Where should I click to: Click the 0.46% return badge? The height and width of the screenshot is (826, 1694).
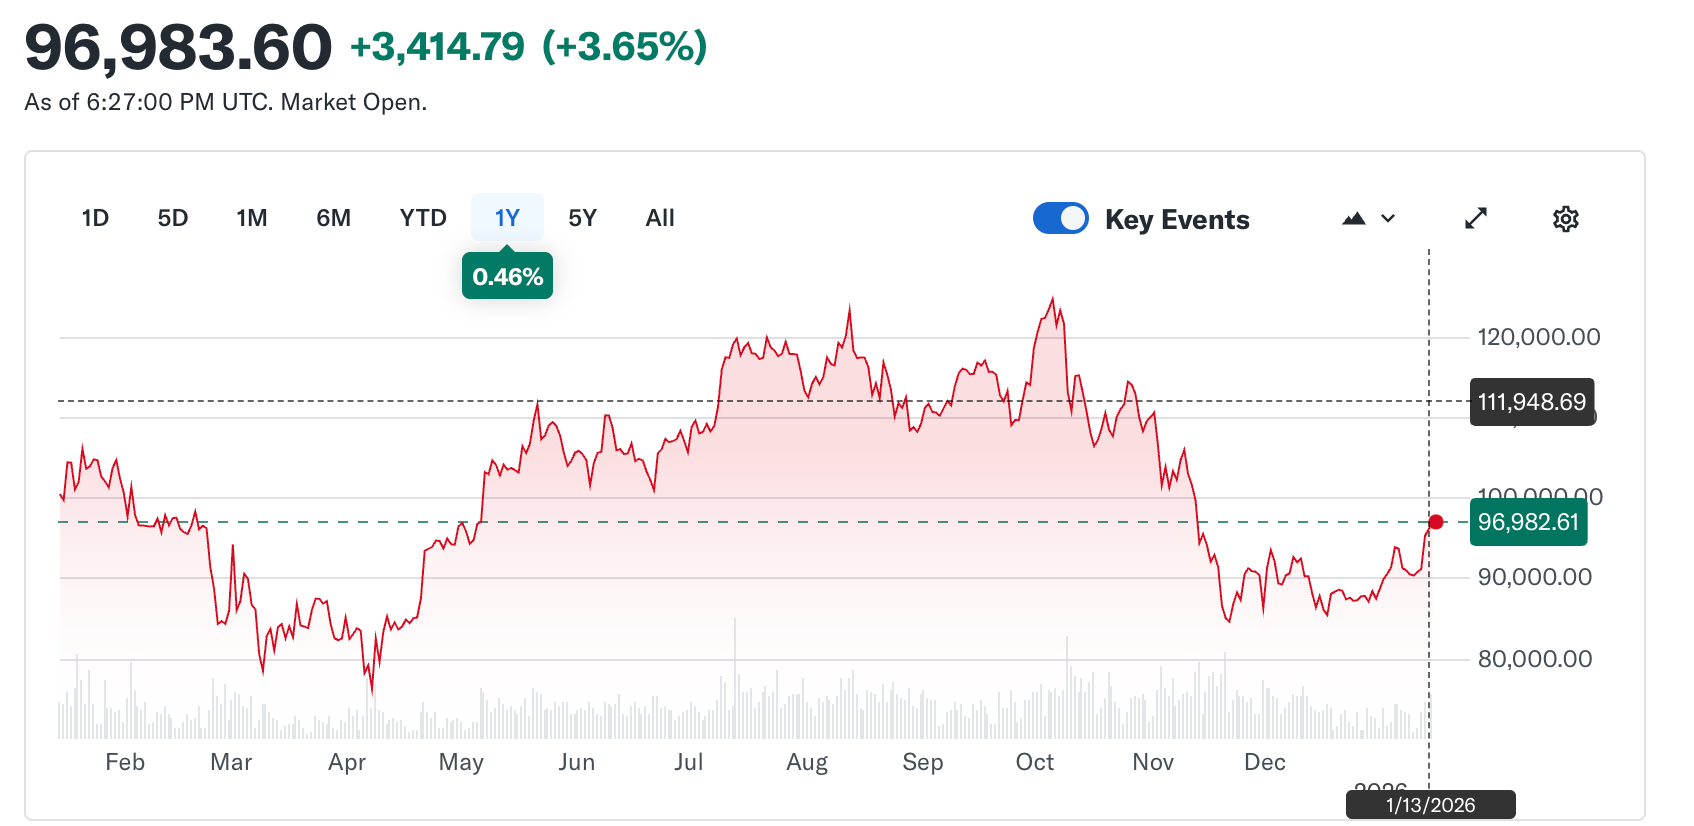pyautogui.click(x=507, y=277)
